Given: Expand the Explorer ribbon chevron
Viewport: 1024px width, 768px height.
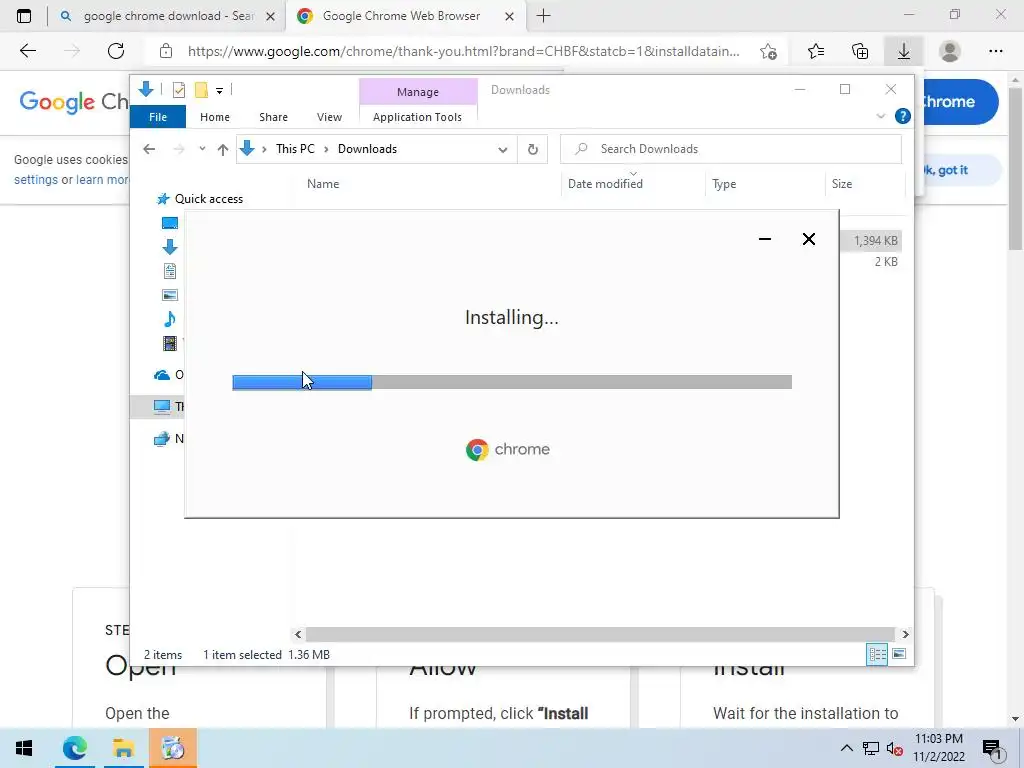Looking at the screenshot, I should pos(880,116).
